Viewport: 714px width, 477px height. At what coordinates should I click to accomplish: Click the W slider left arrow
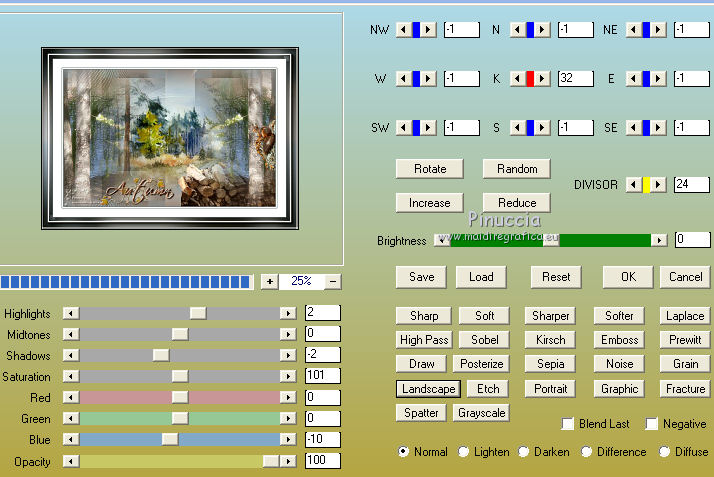[403, 79]
